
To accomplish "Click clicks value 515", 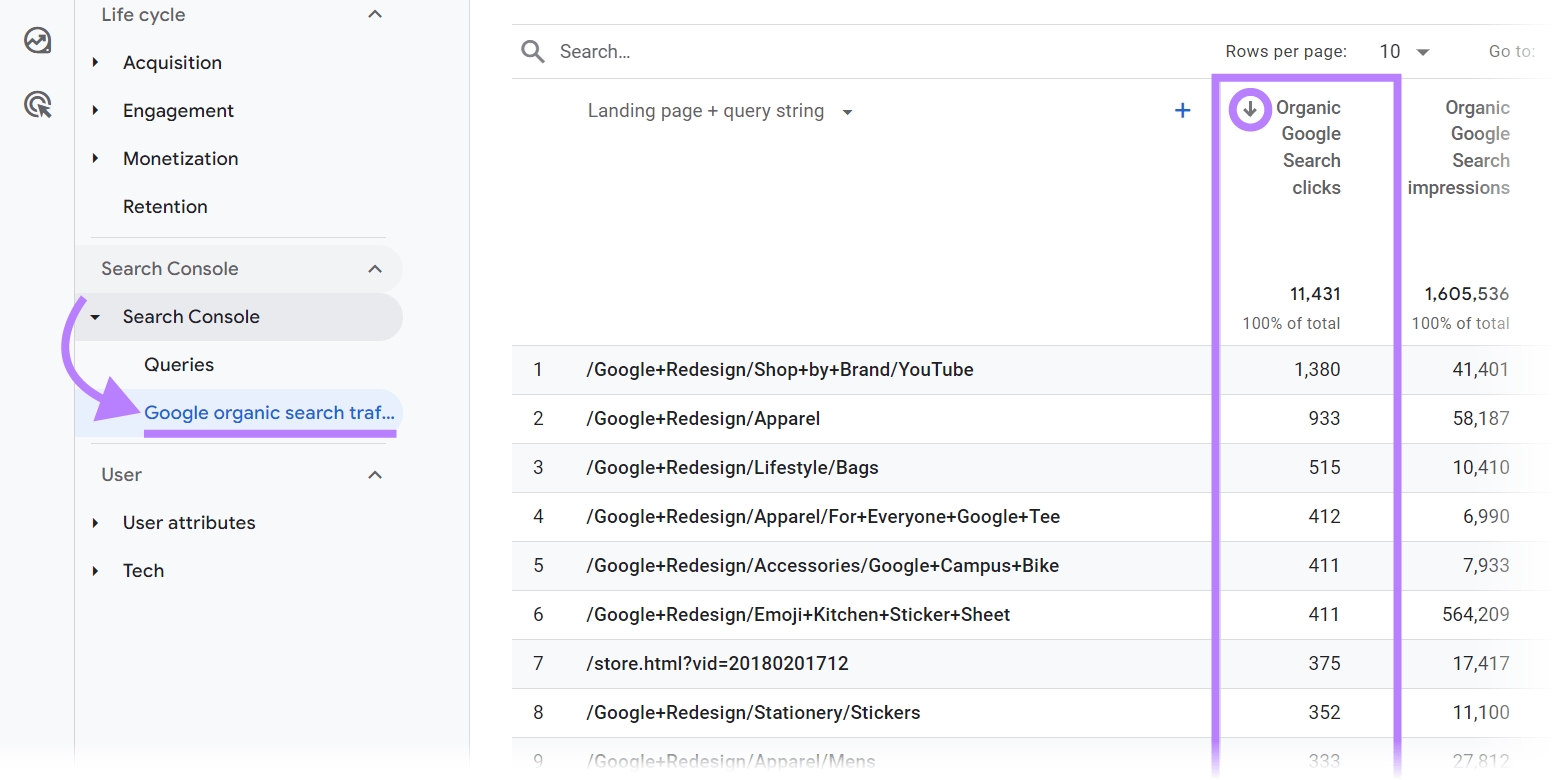I will click(1324, 468).
